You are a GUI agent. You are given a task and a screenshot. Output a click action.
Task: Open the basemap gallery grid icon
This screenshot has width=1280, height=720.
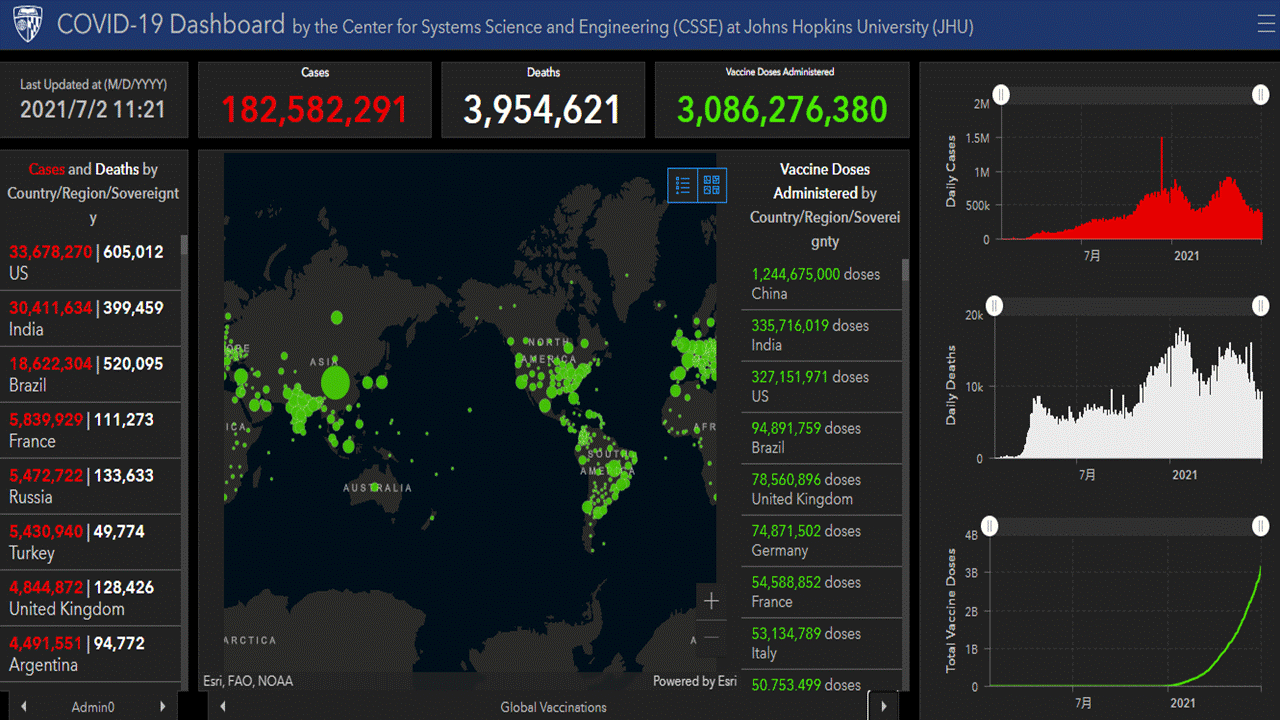pyautogui.click(x=712, y=185)
